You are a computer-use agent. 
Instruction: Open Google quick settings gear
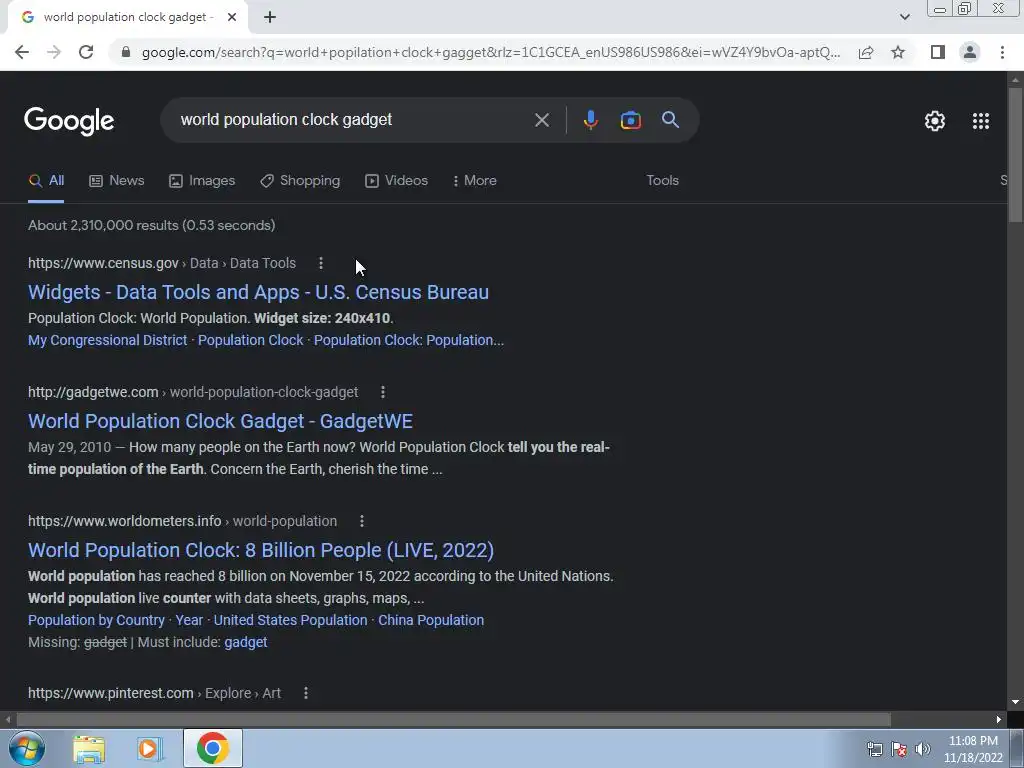pos(935,121)
